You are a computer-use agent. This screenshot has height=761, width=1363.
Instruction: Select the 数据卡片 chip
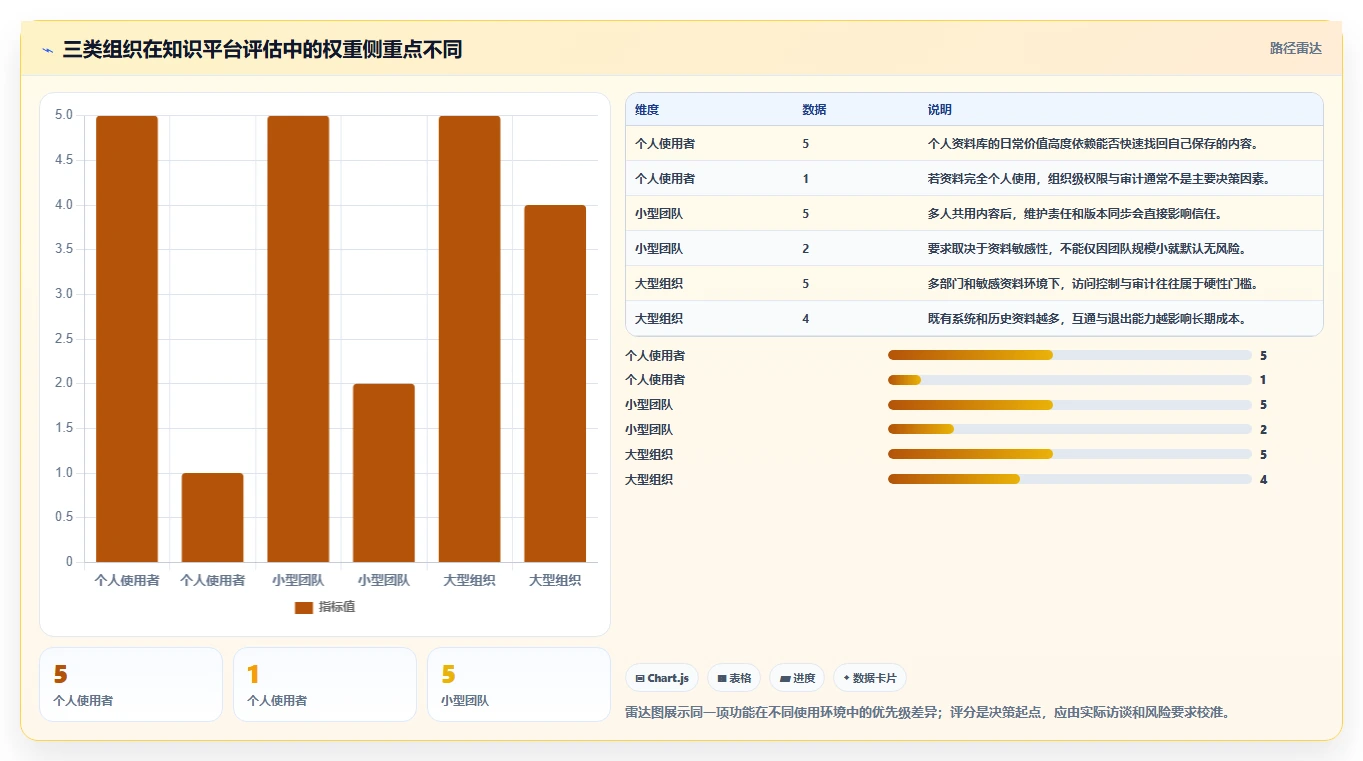click(870, 678)
